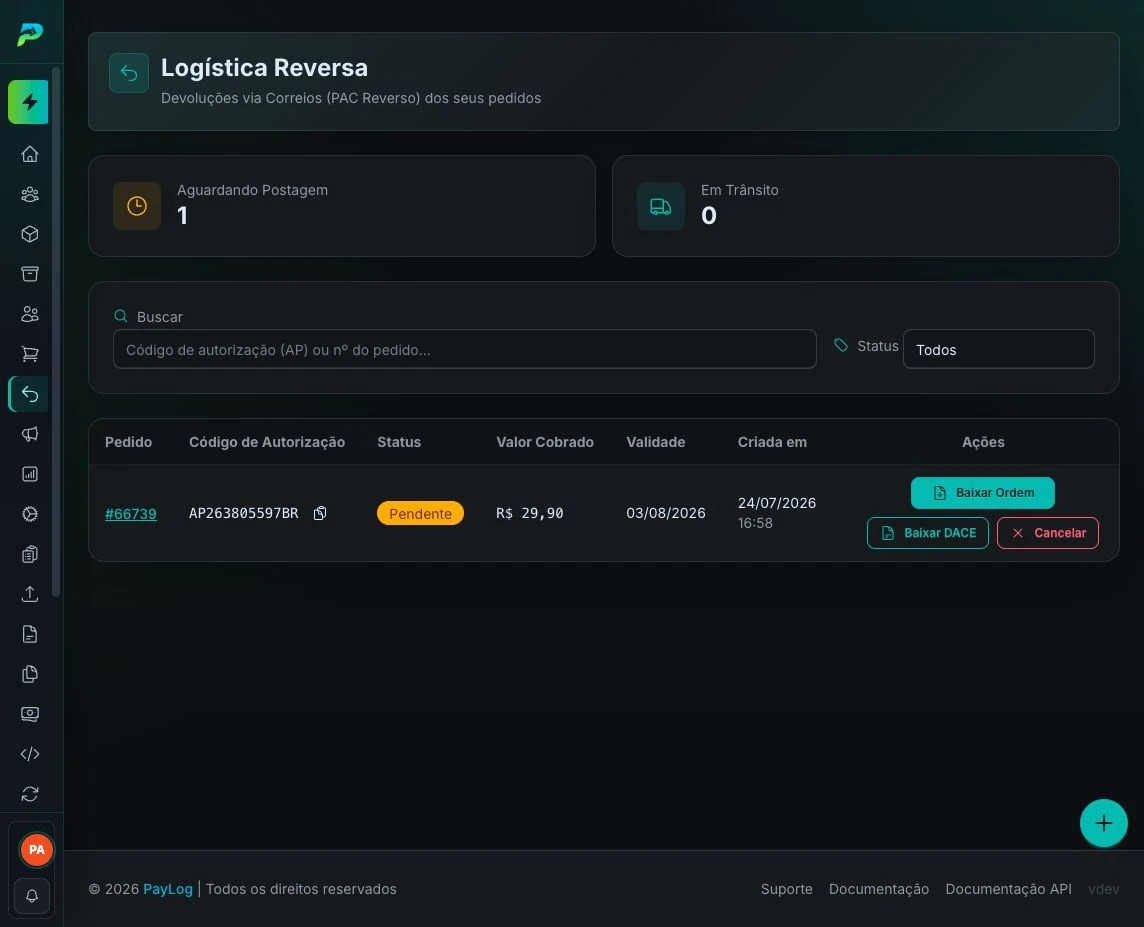This screenshot has width=1144, height=927.
Task: Open the monitor screen icon in sidebar
Action: point(30,714)
